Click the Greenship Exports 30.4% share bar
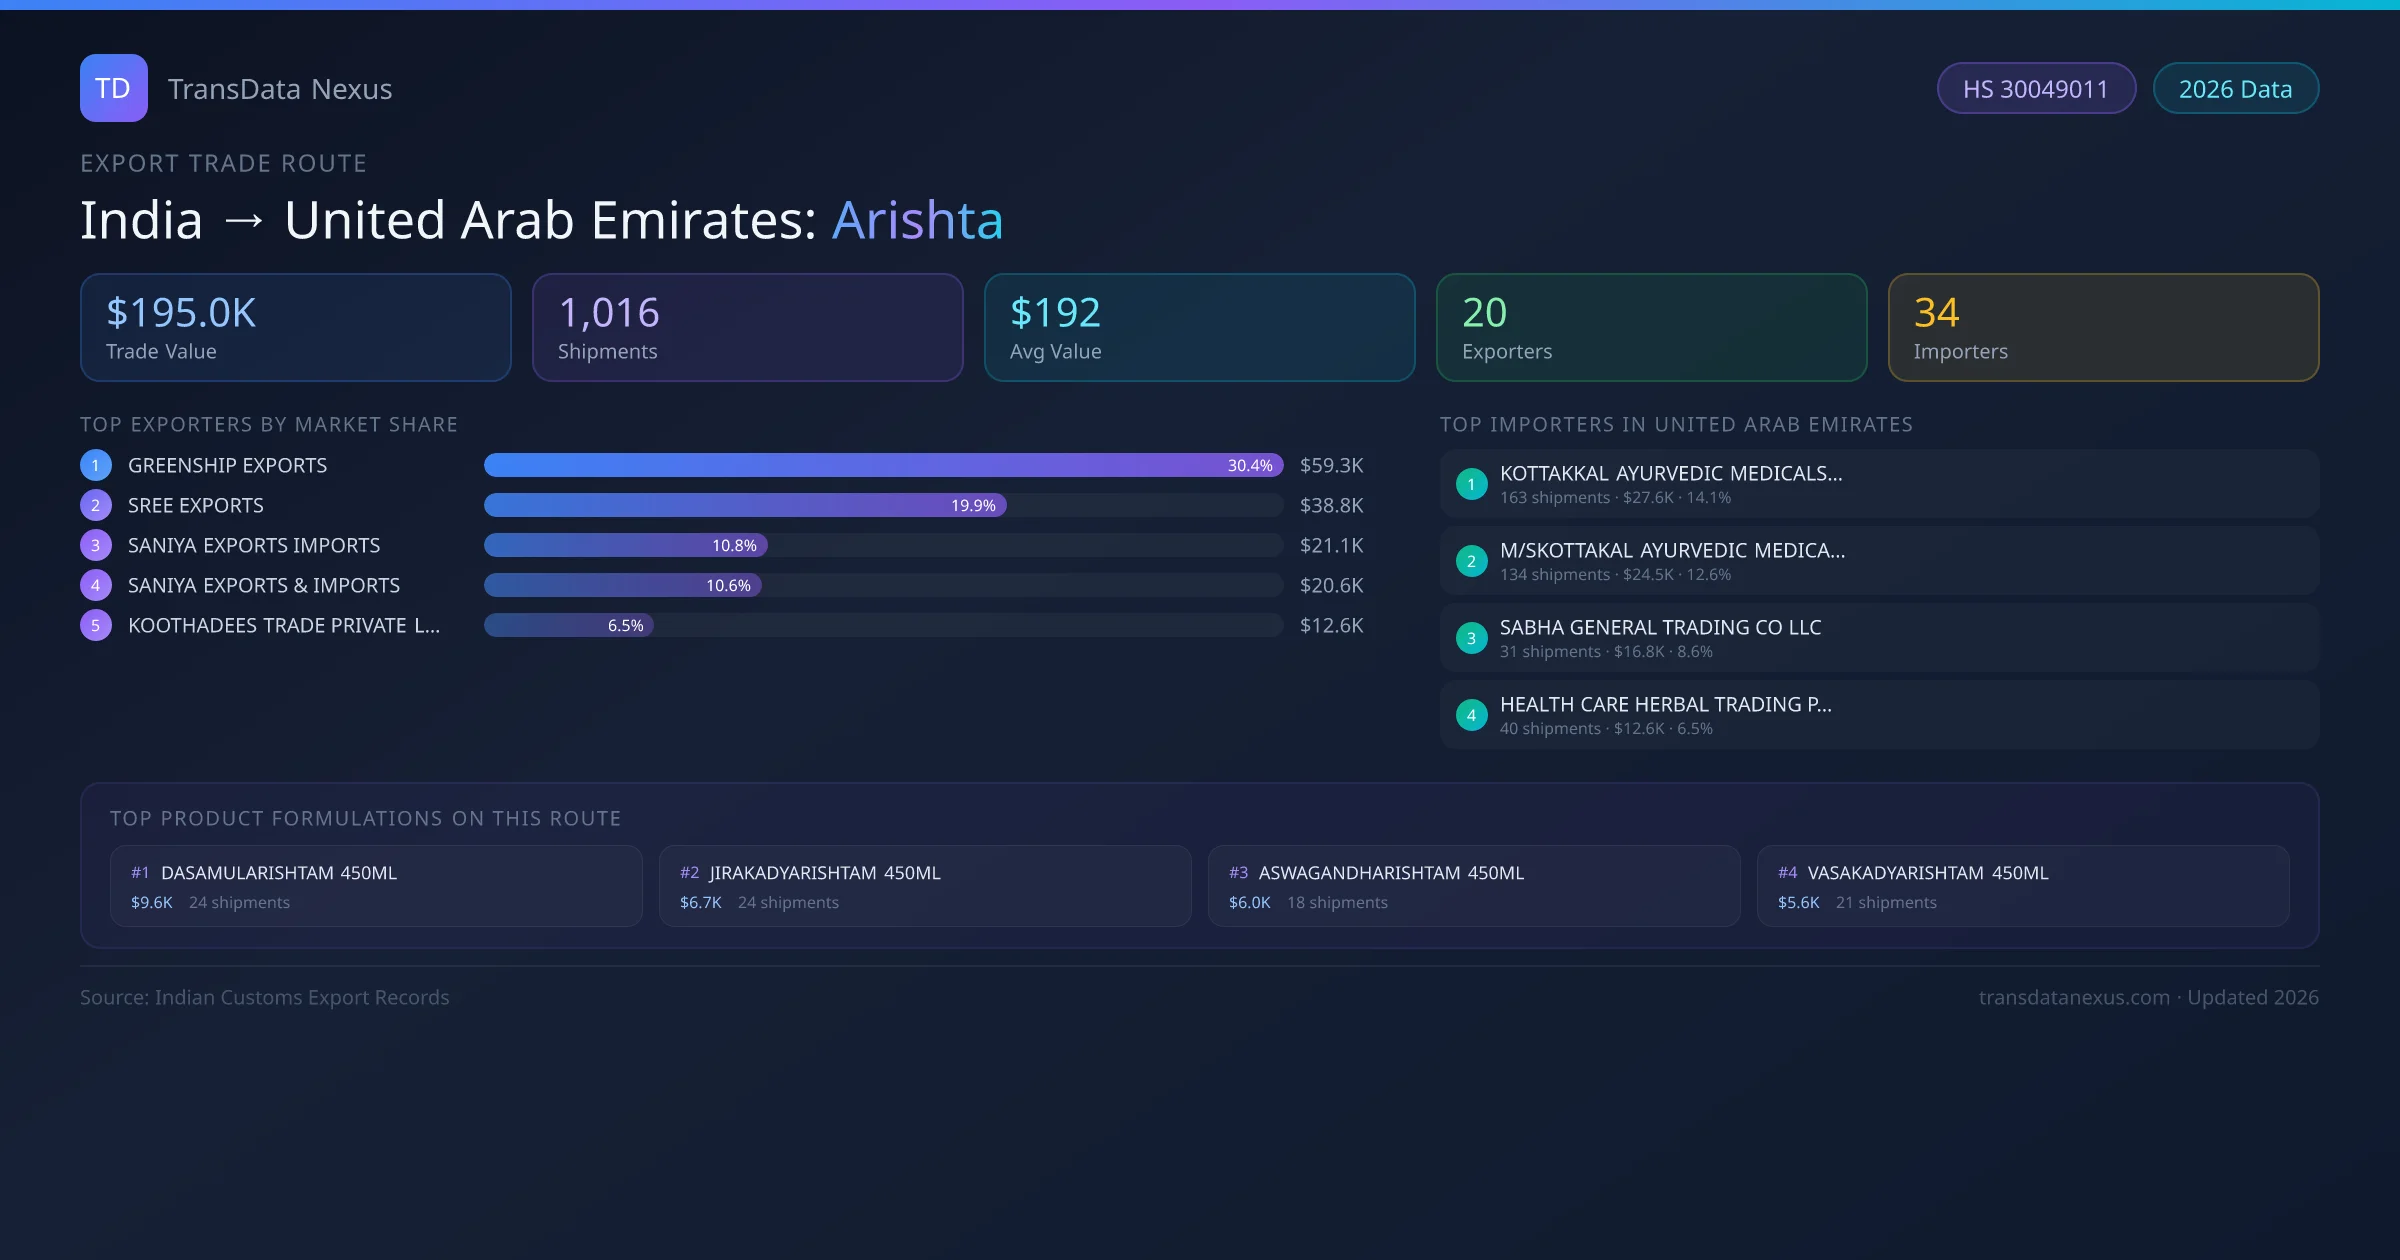Screen dimensions: 2400x1260 click(882, 465)
